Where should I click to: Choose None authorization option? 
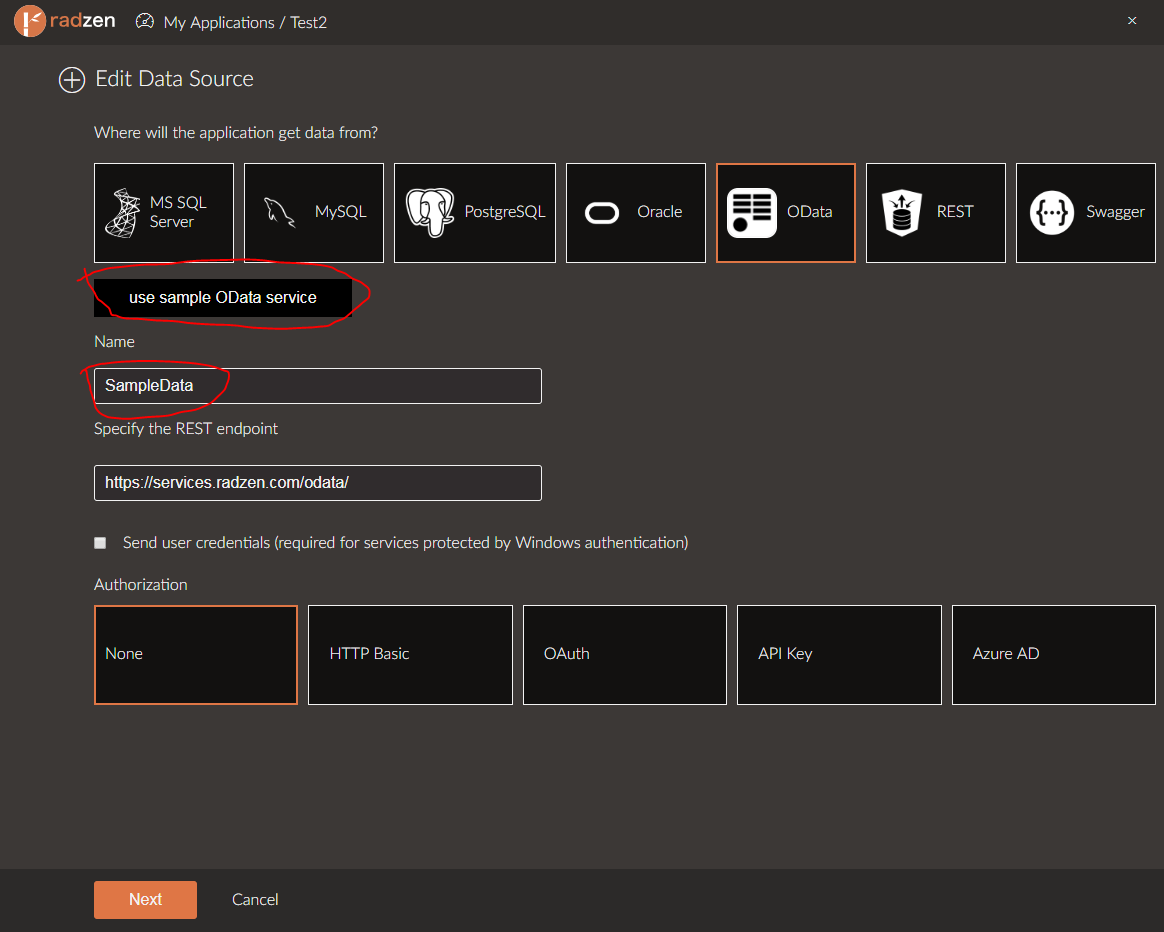pyautogui.click(x=196, y=655)
